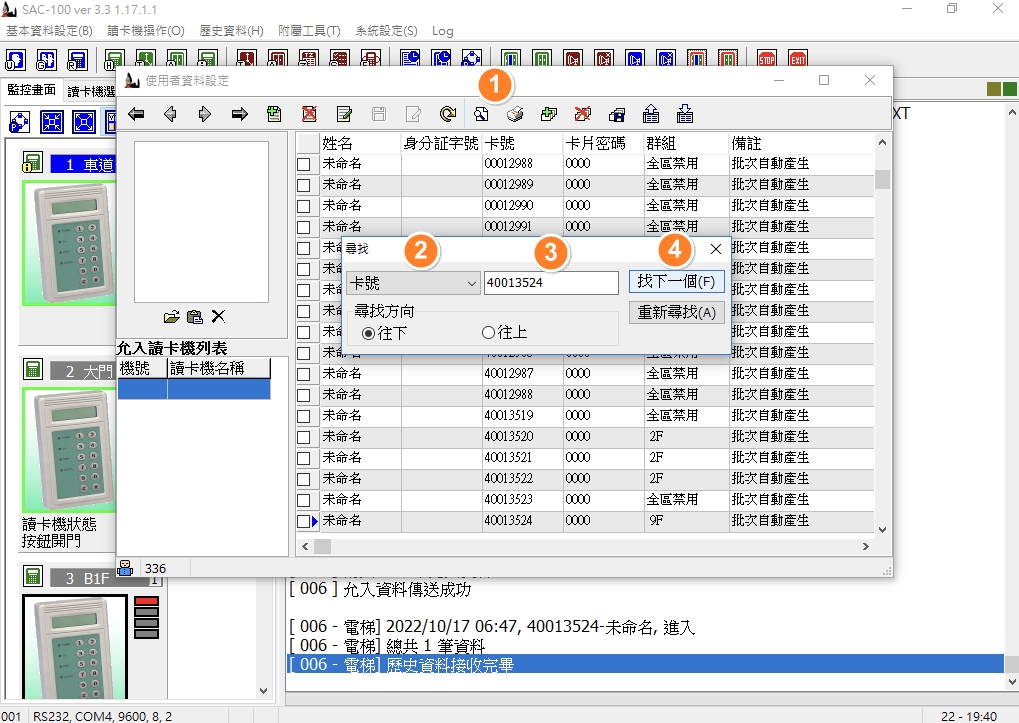This screenshot has height=723, width=1019.
Task: Tick checkbox beside card number 00012988
Action: click(303, 164)
